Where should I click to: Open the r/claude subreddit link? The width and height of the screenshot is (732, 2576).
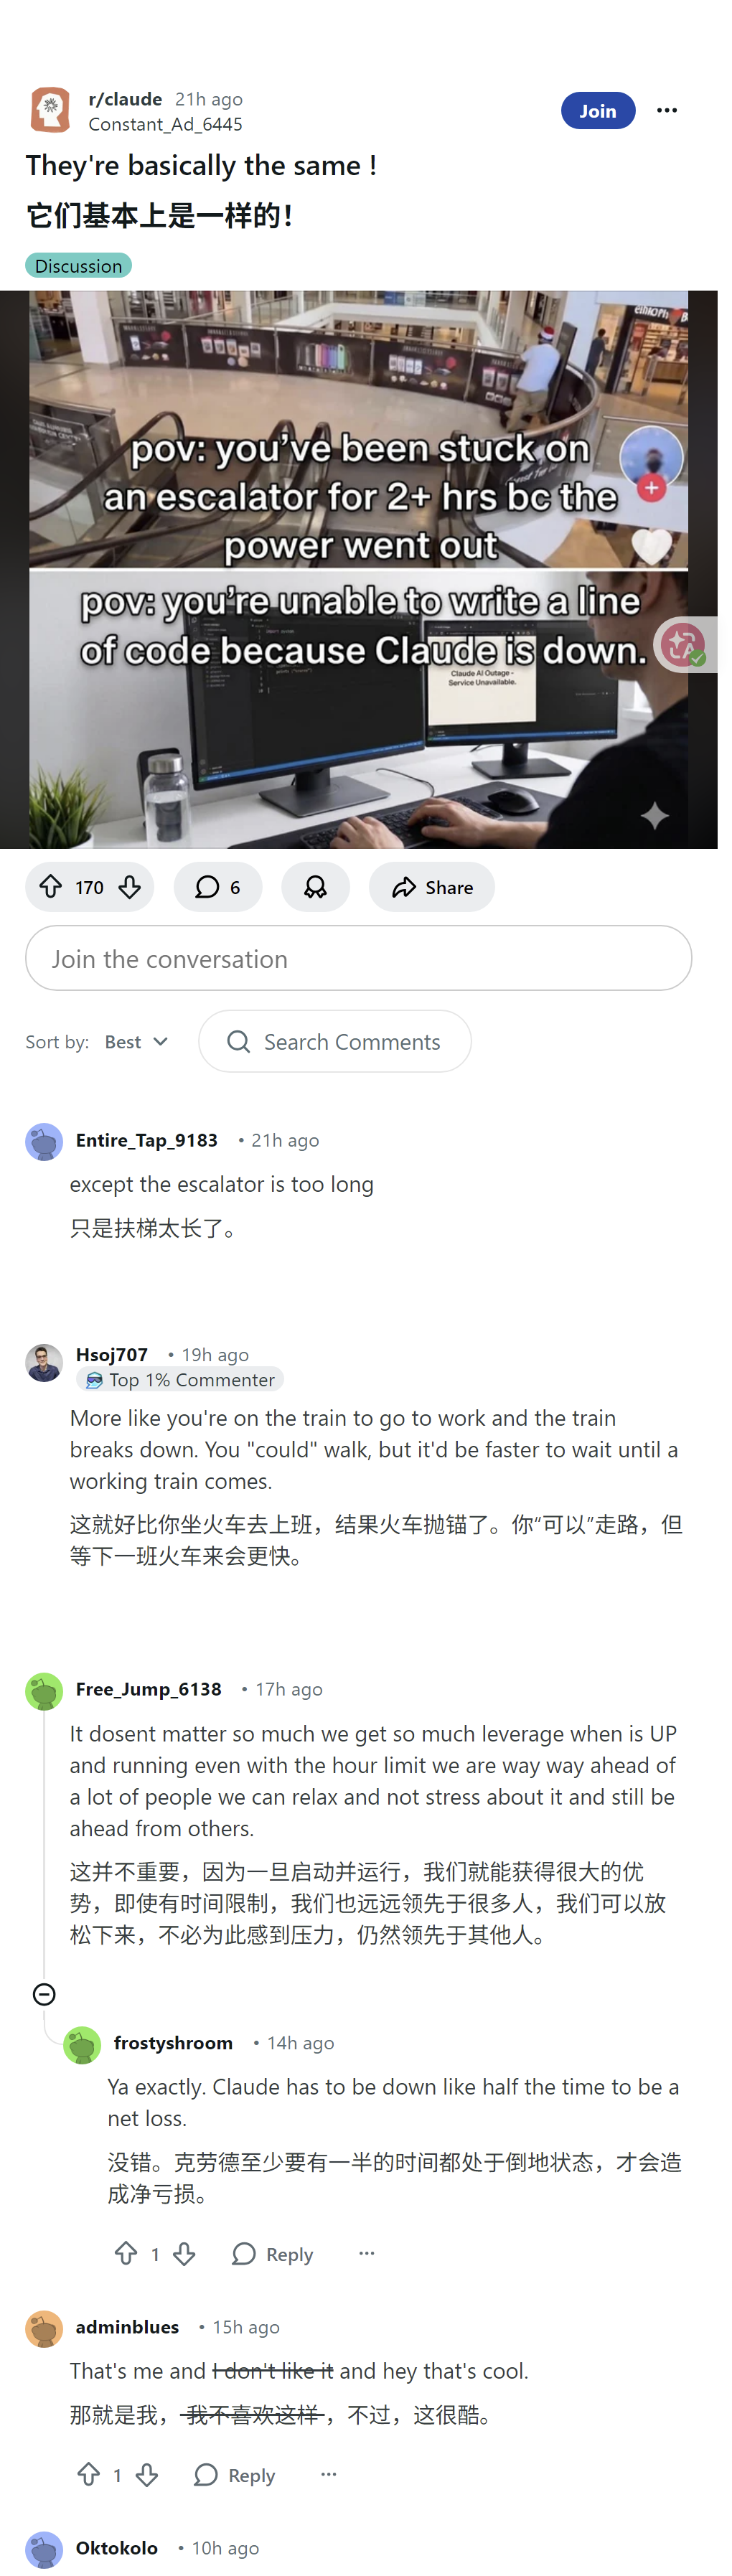(125, 99)
